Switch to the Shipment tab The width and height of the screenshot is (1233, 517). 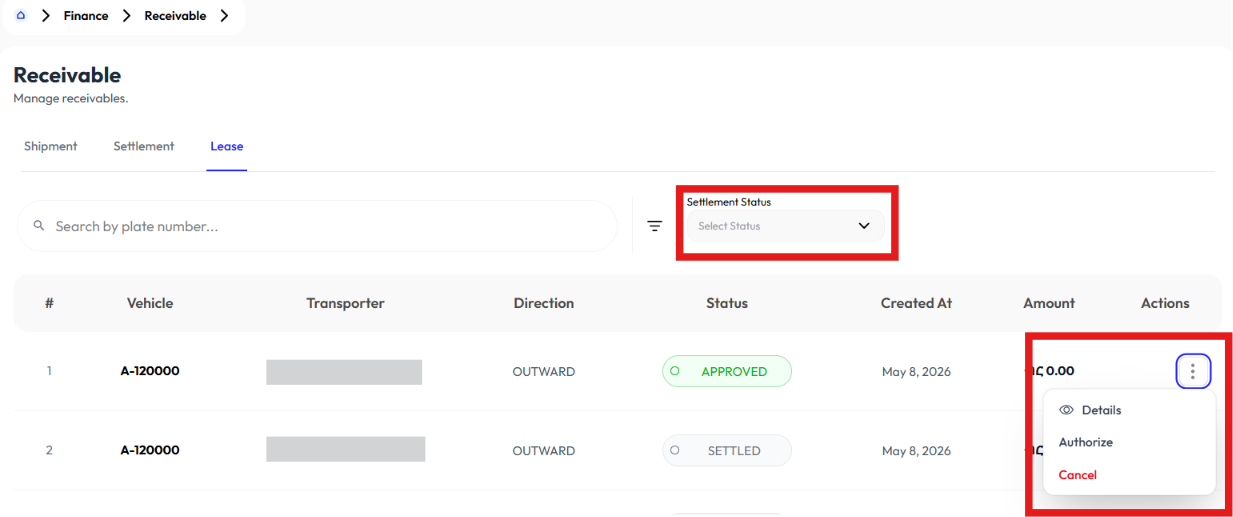coord(51,146)
